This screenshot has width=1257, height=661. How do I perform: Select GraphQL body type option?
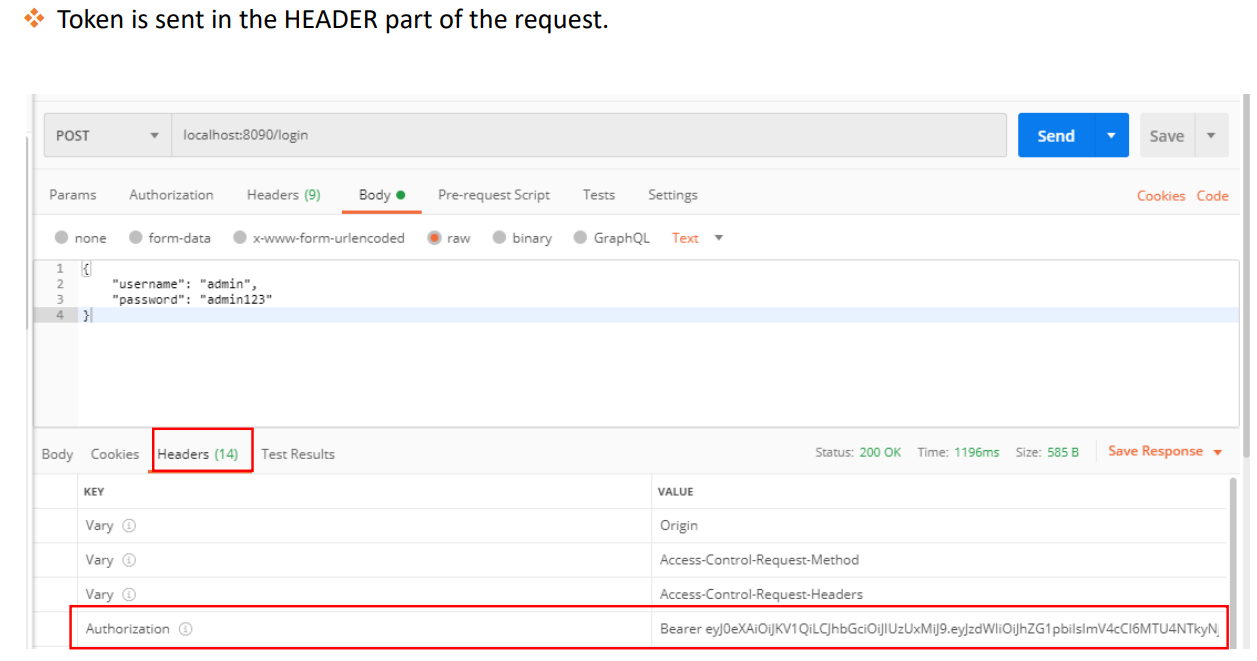pyautogui.click(x=581, y=238)
